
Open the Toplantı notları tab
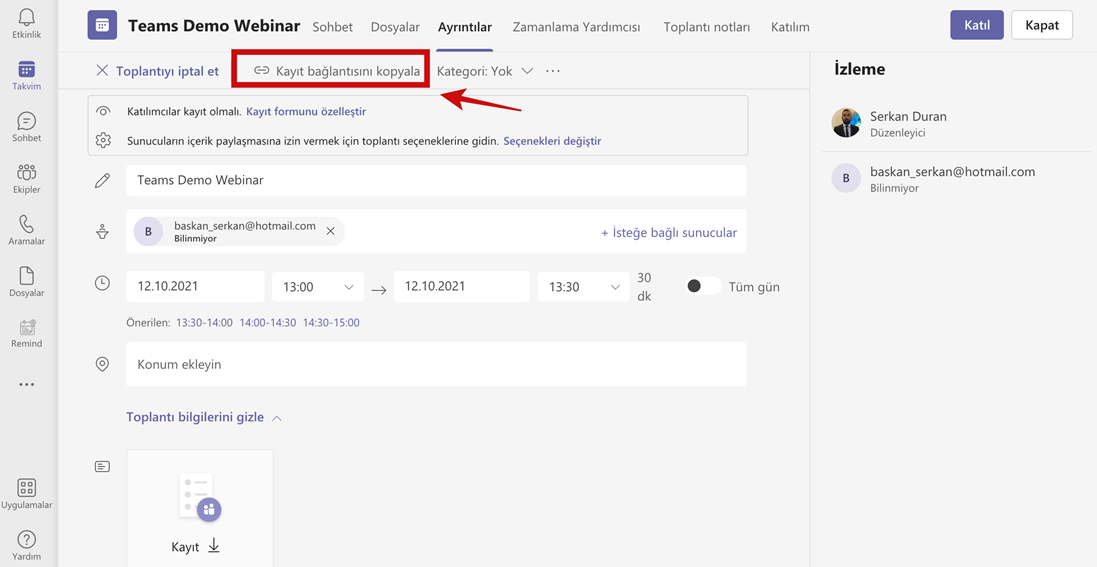tap(707, 27)
